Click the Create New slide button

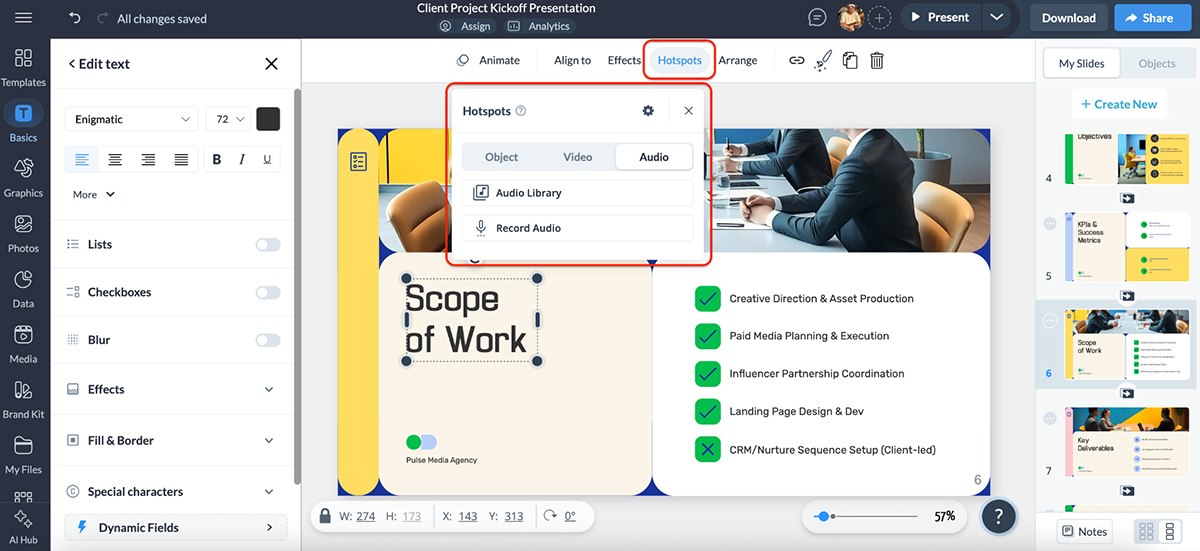pos(1118,104)
